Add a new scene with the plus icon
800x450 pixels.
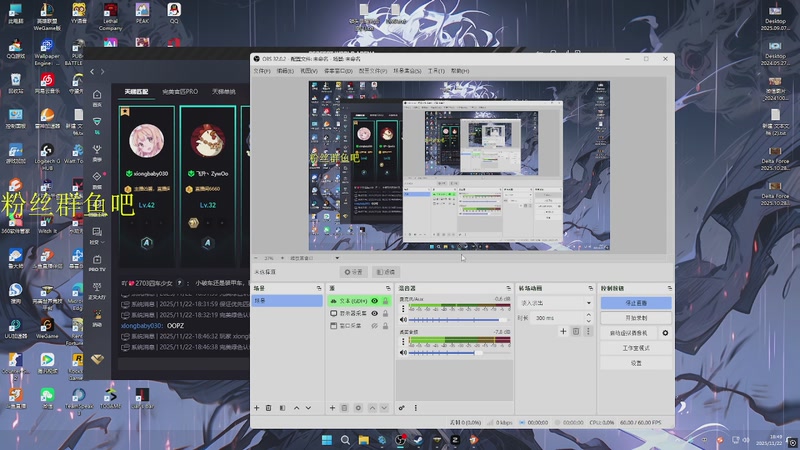coord(257,408)
